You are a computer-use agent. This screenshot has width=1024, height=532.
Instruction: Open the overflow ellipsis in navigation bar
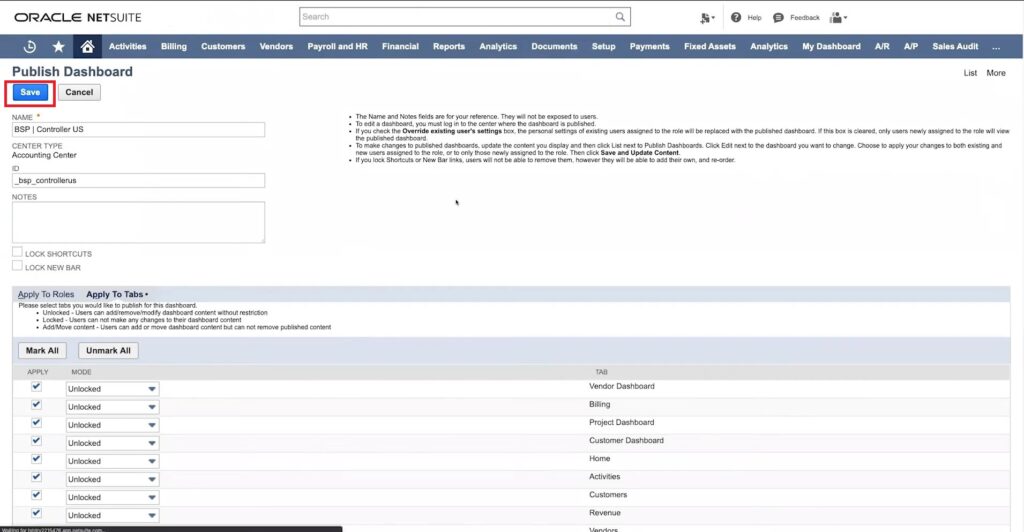point(996,46)
